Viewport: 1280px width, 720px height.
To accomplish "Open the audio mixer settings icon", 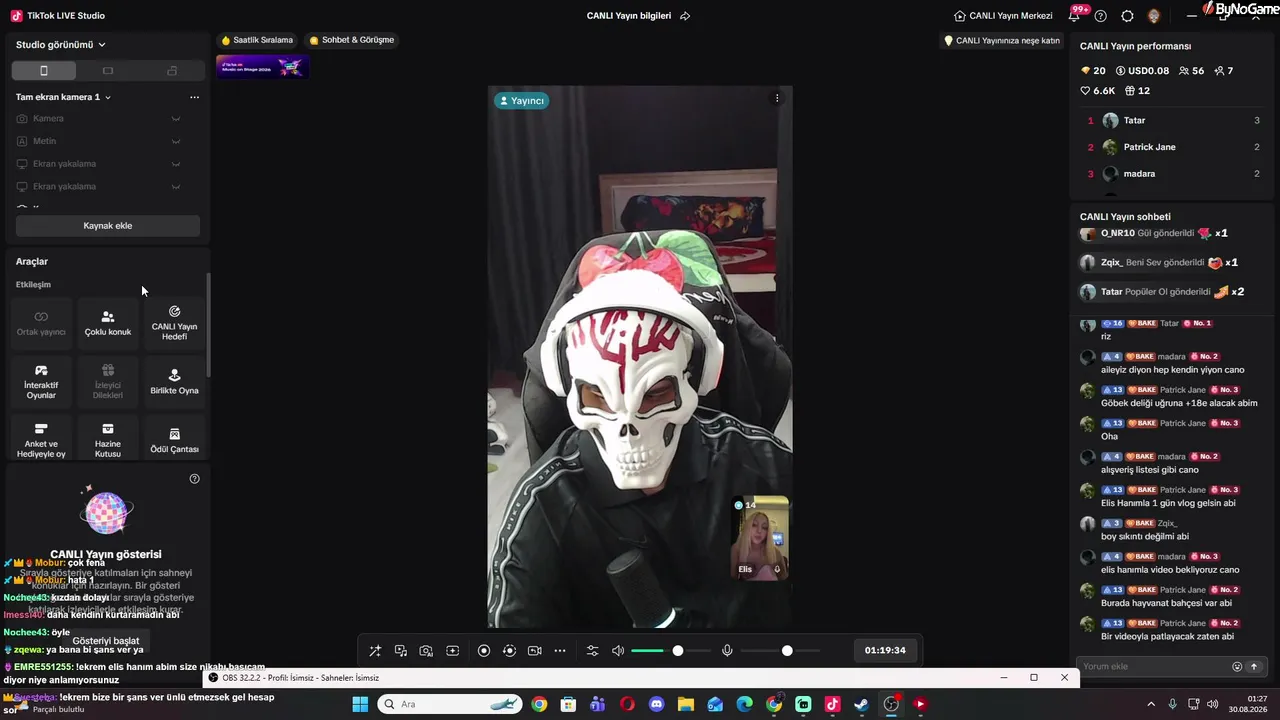I will click(x=592, y=651).
